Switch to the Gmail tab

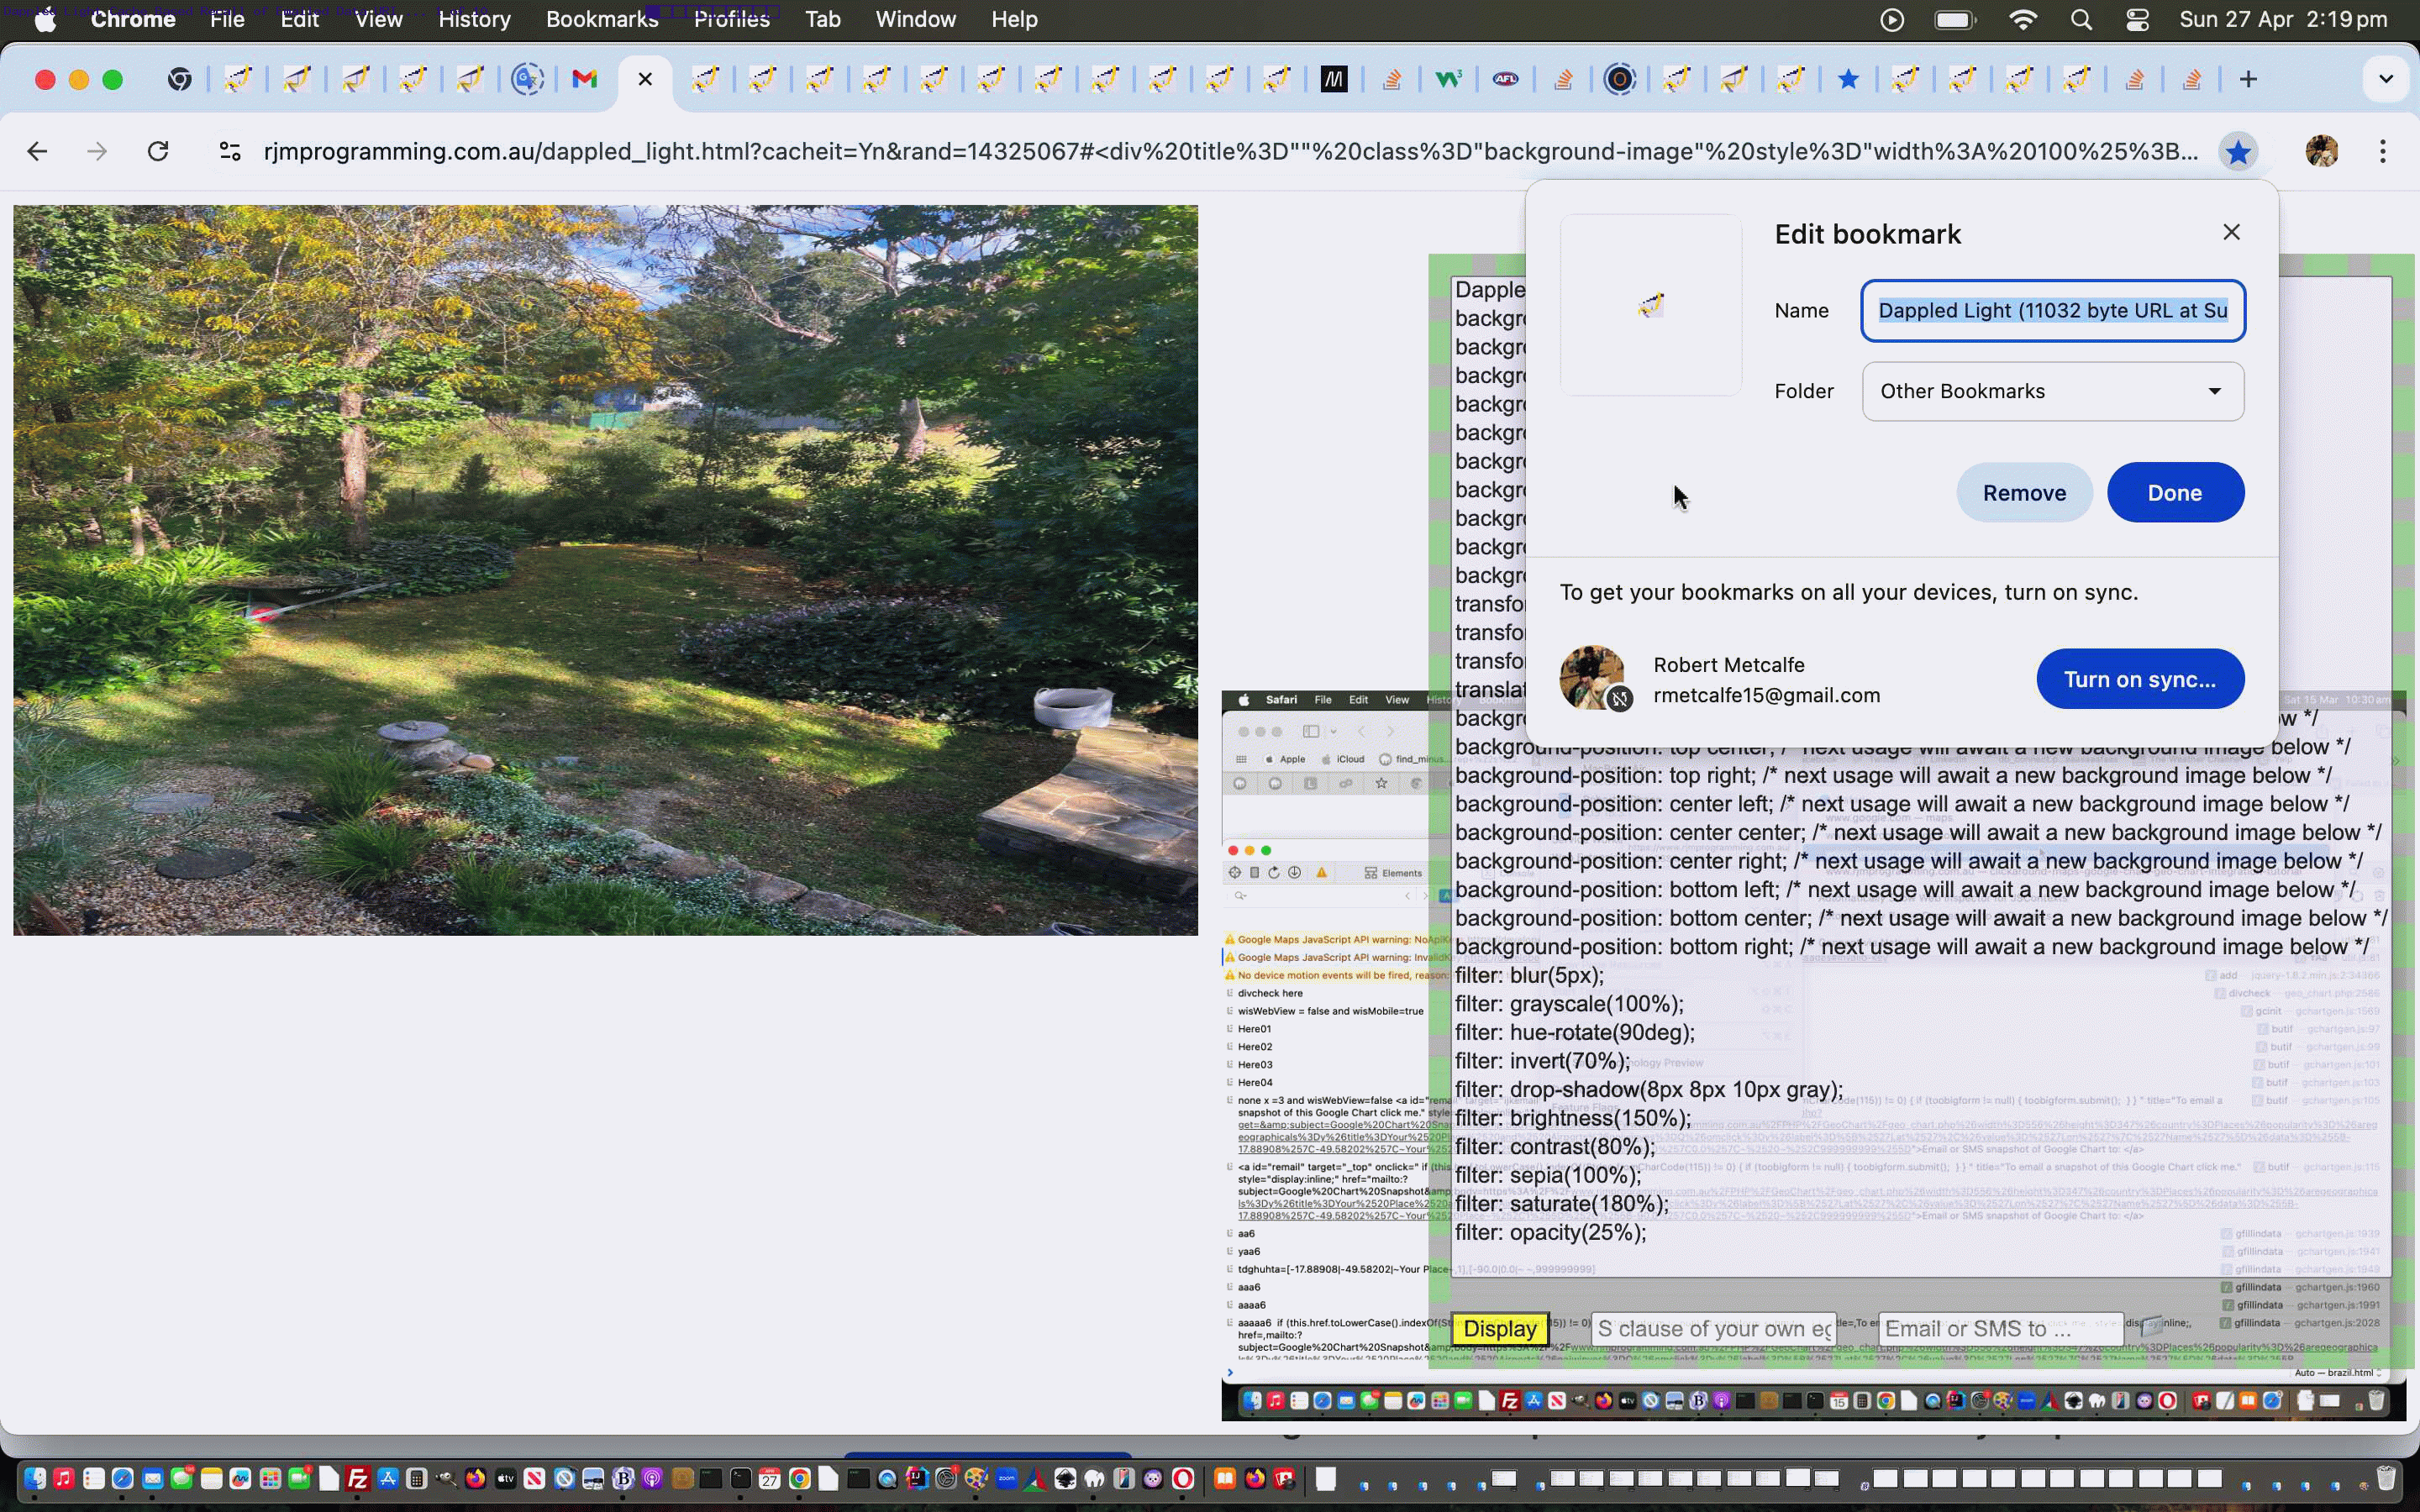click(584, 79)
